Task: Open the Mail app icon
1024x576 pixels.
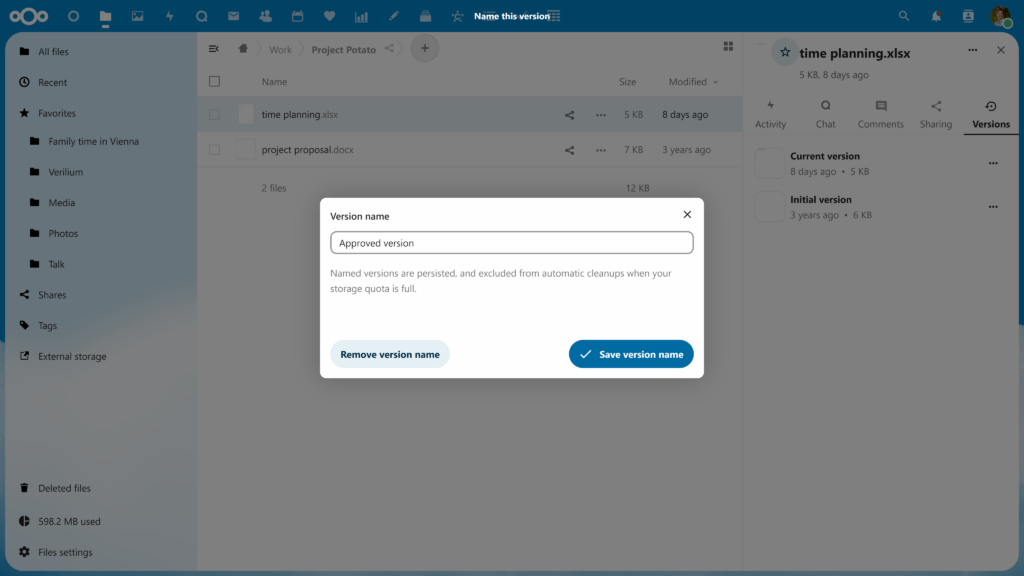Action: (233, 15)
